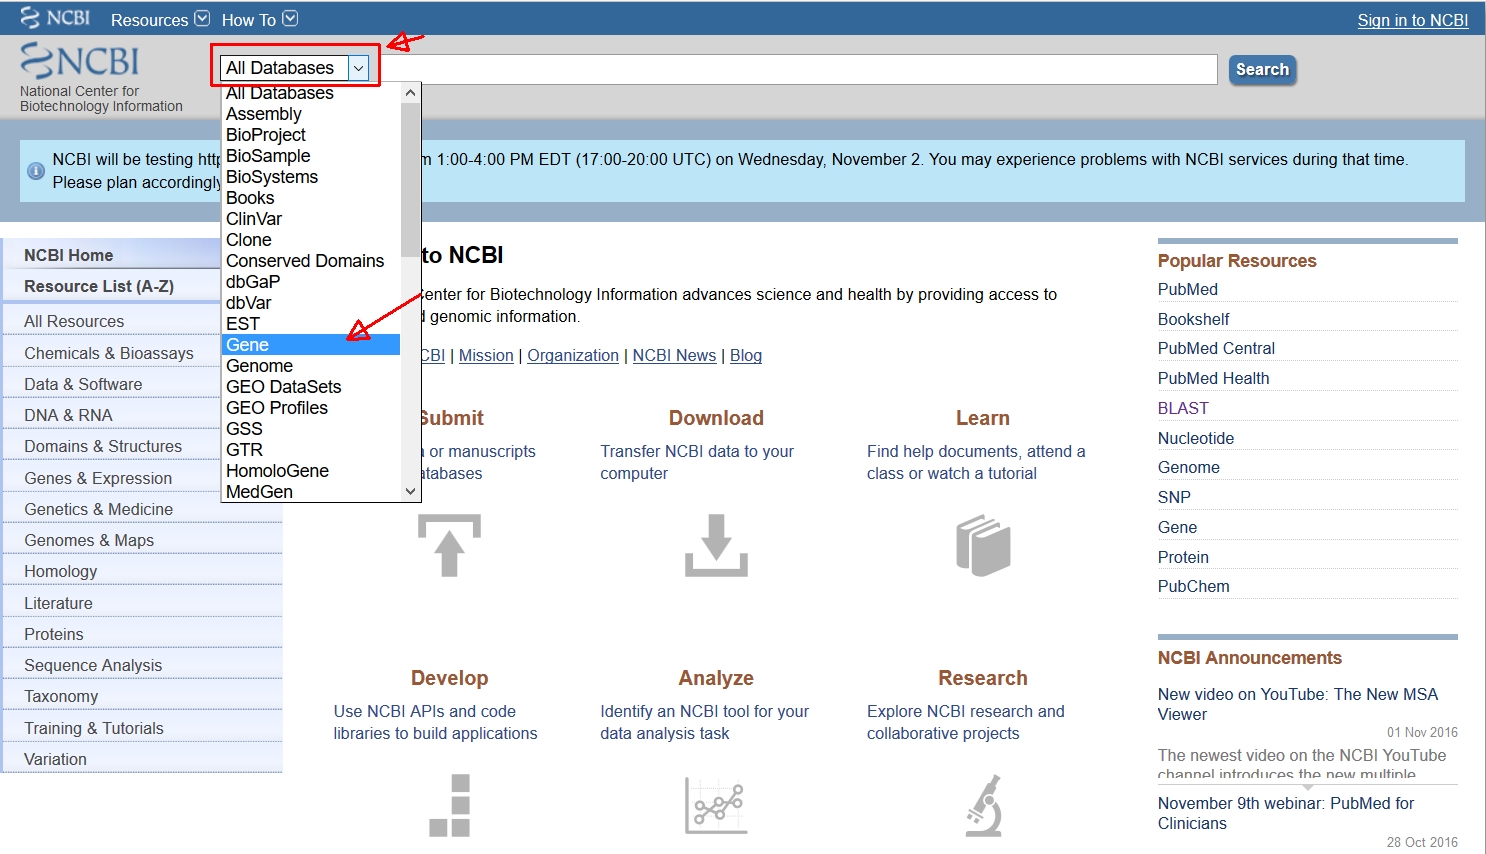Choose BioProject from the database list
Screen dimensions: 1486x854
310,135
